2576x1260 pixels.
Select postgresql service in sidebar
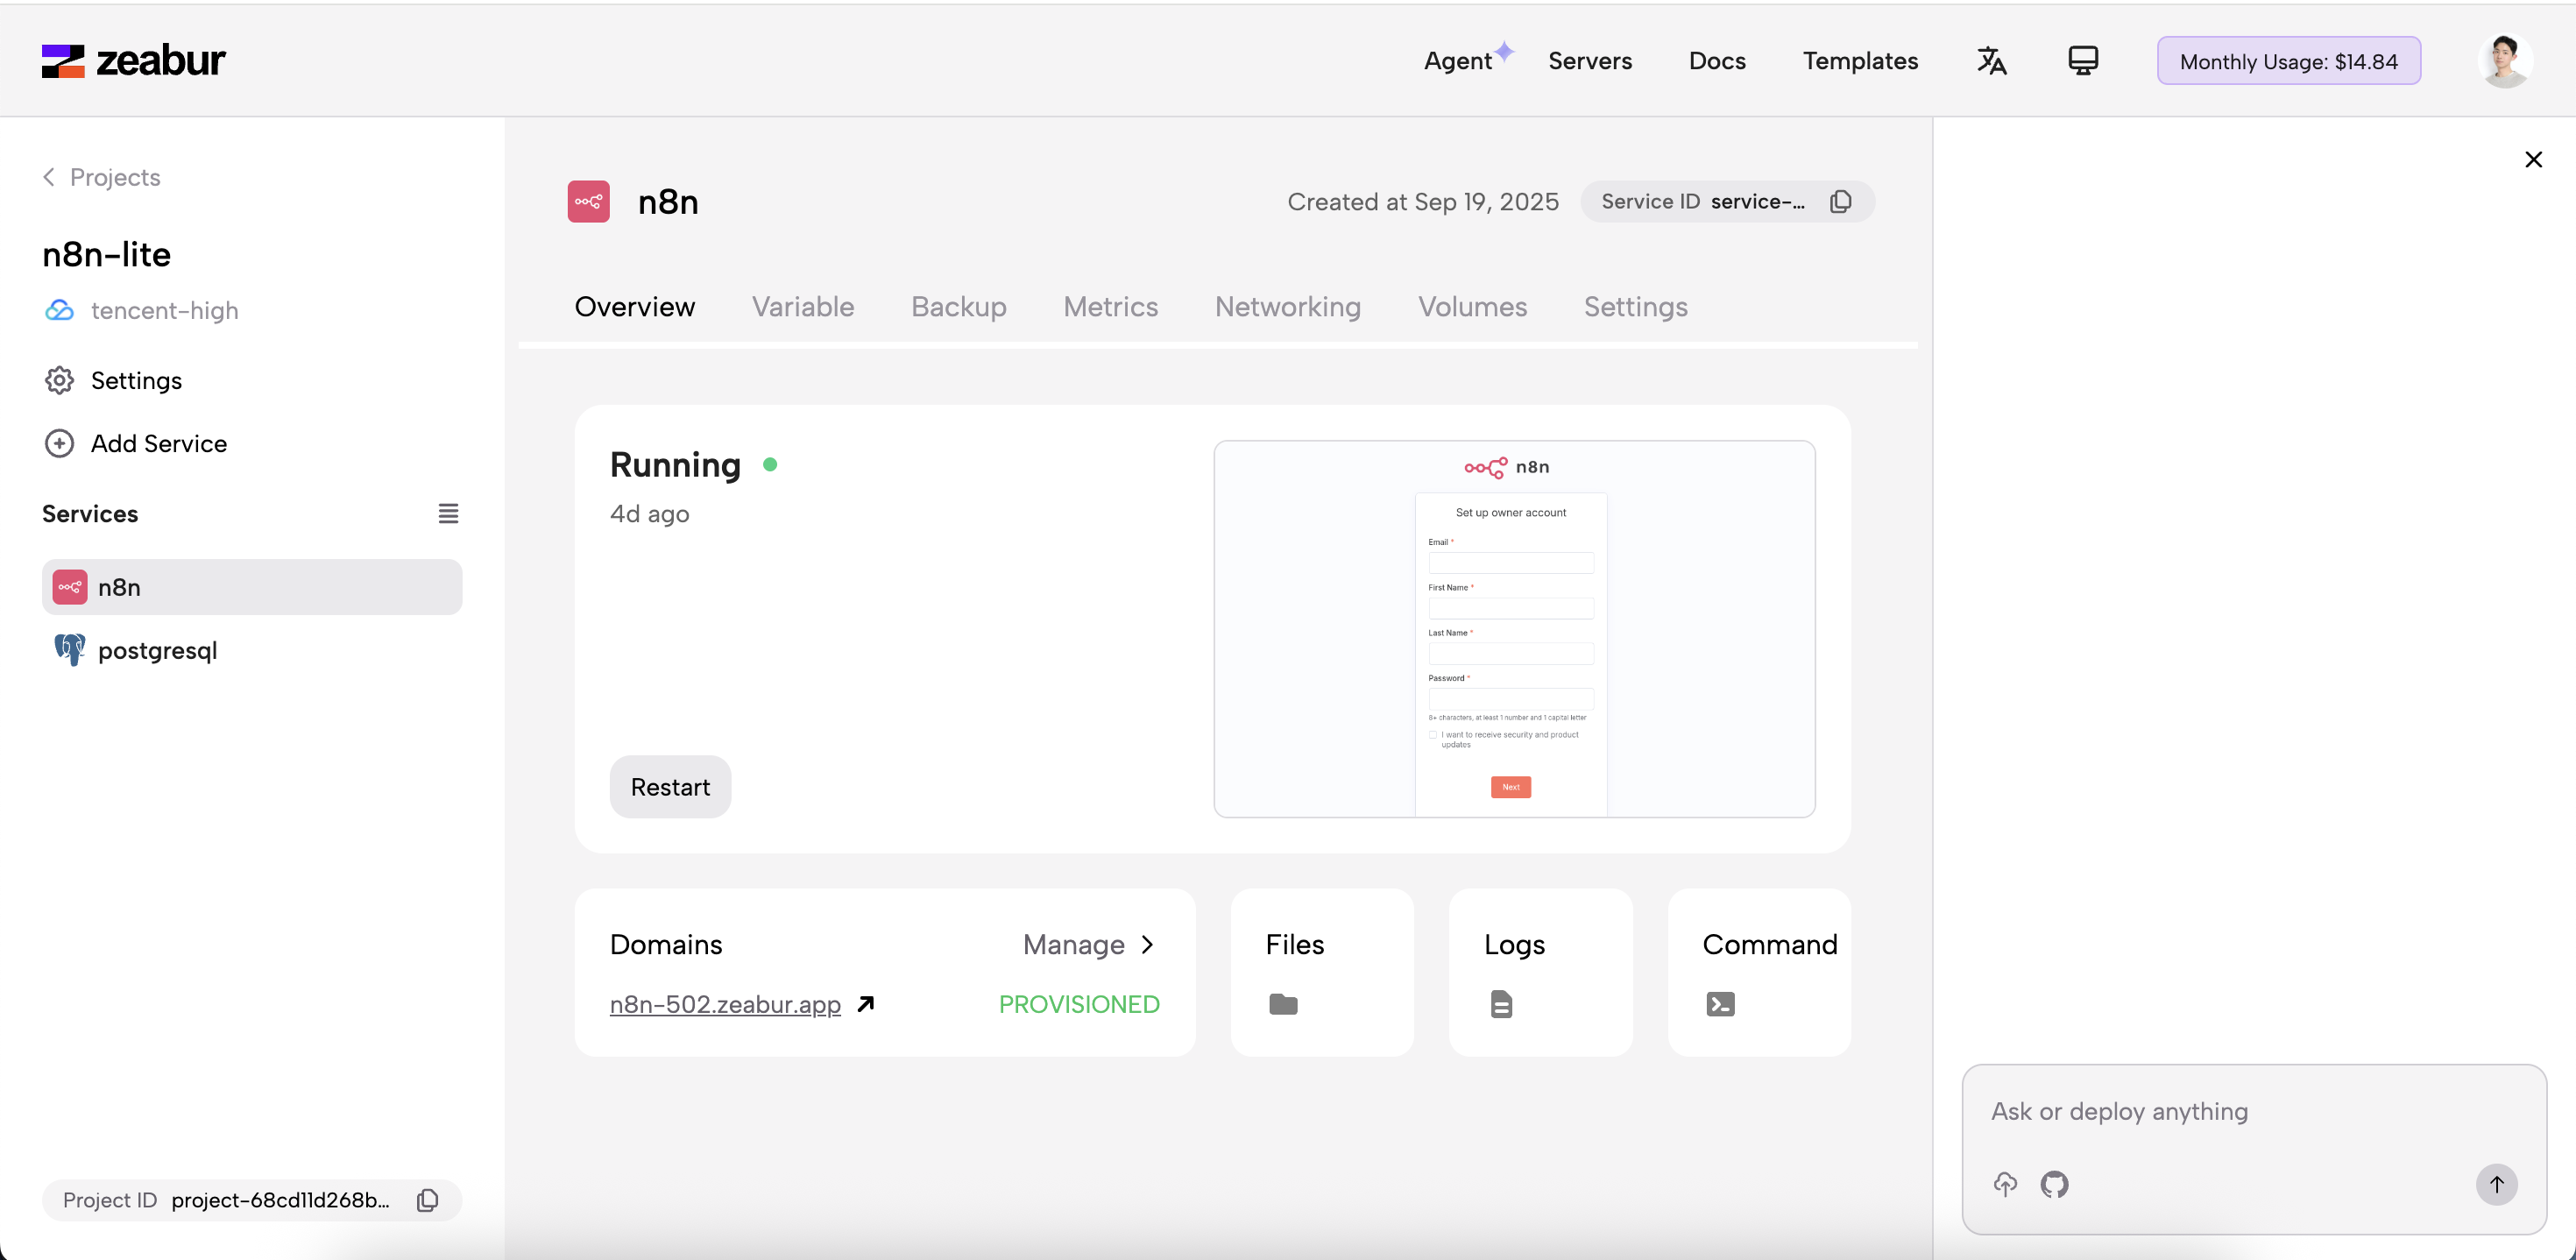157,650
